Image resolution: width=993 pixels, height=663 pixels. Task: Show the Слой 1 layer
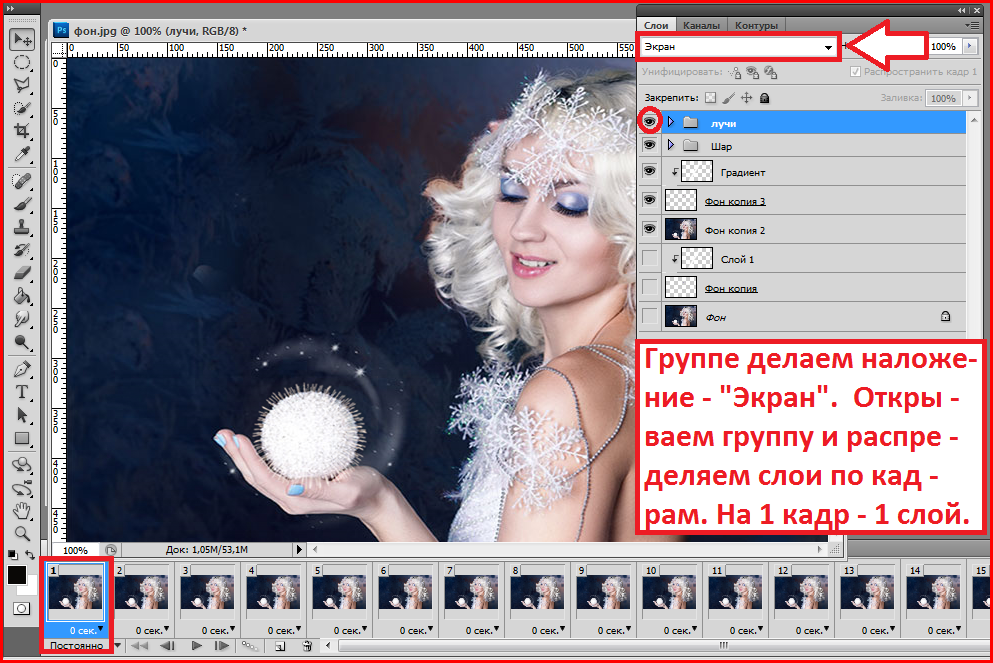coord(649,258)
